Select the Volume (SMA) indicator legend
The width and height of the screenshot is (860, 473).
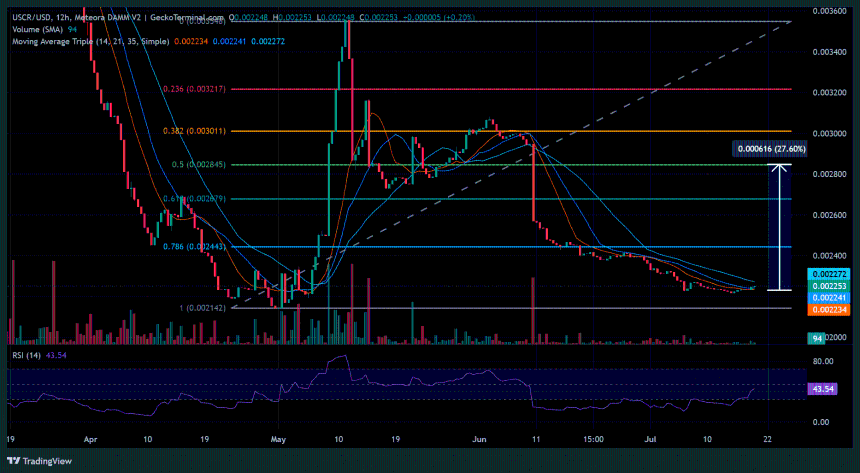point(37,30)
